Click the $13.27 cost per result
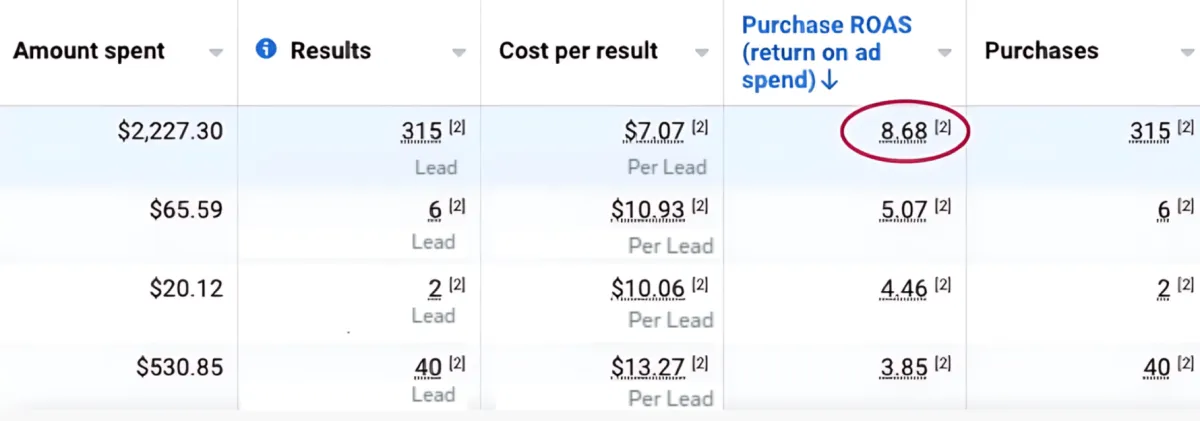This screenshot has width=1200, height=421. 648,368
